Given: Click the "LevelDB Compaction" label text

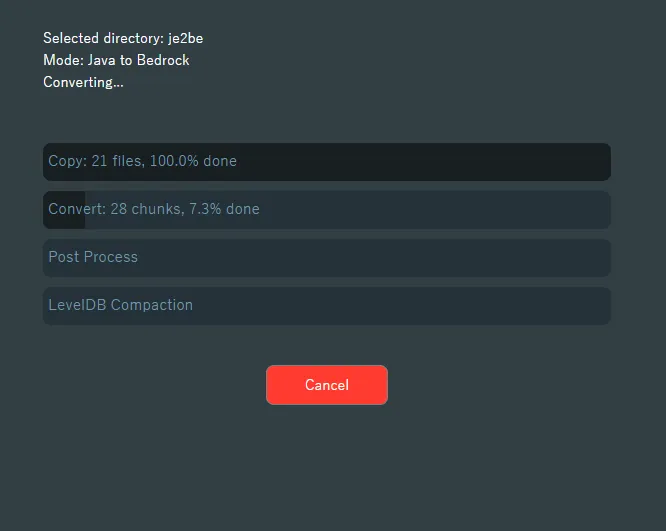Looking at the screenshot, I should click(x=120, y=305).
